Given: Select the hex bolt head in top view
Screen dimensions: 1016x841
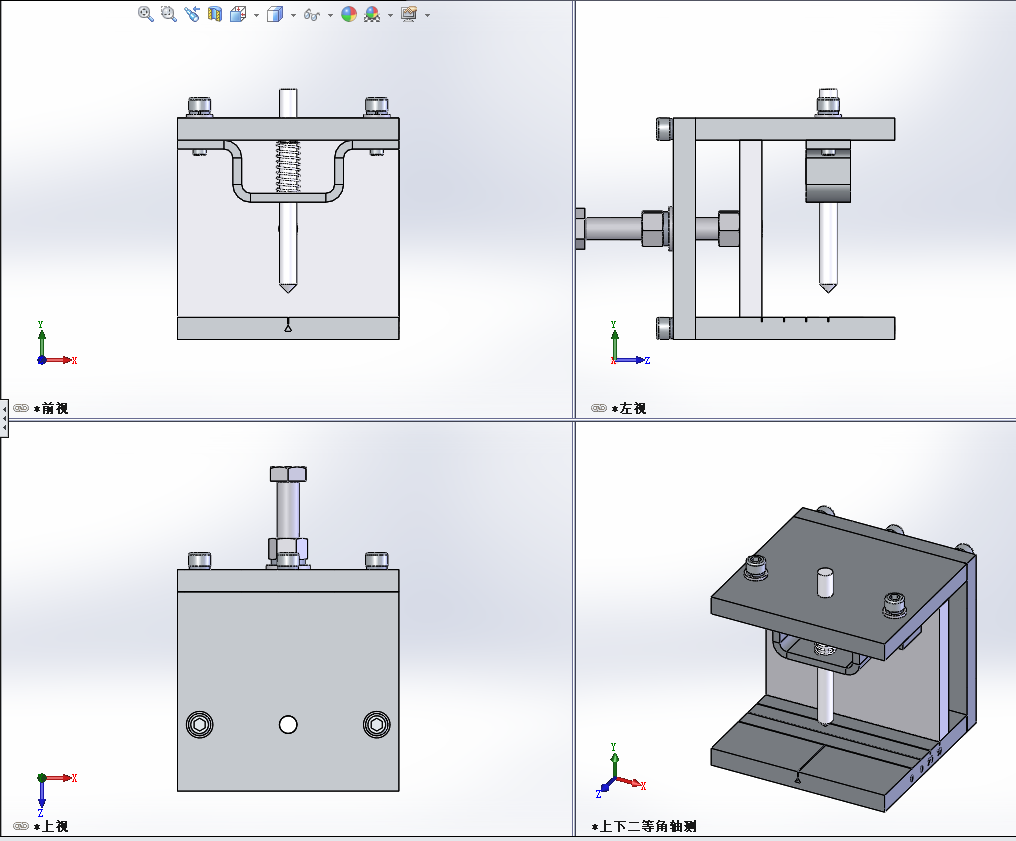Looking at the screenshot, I should click(288, 474).
